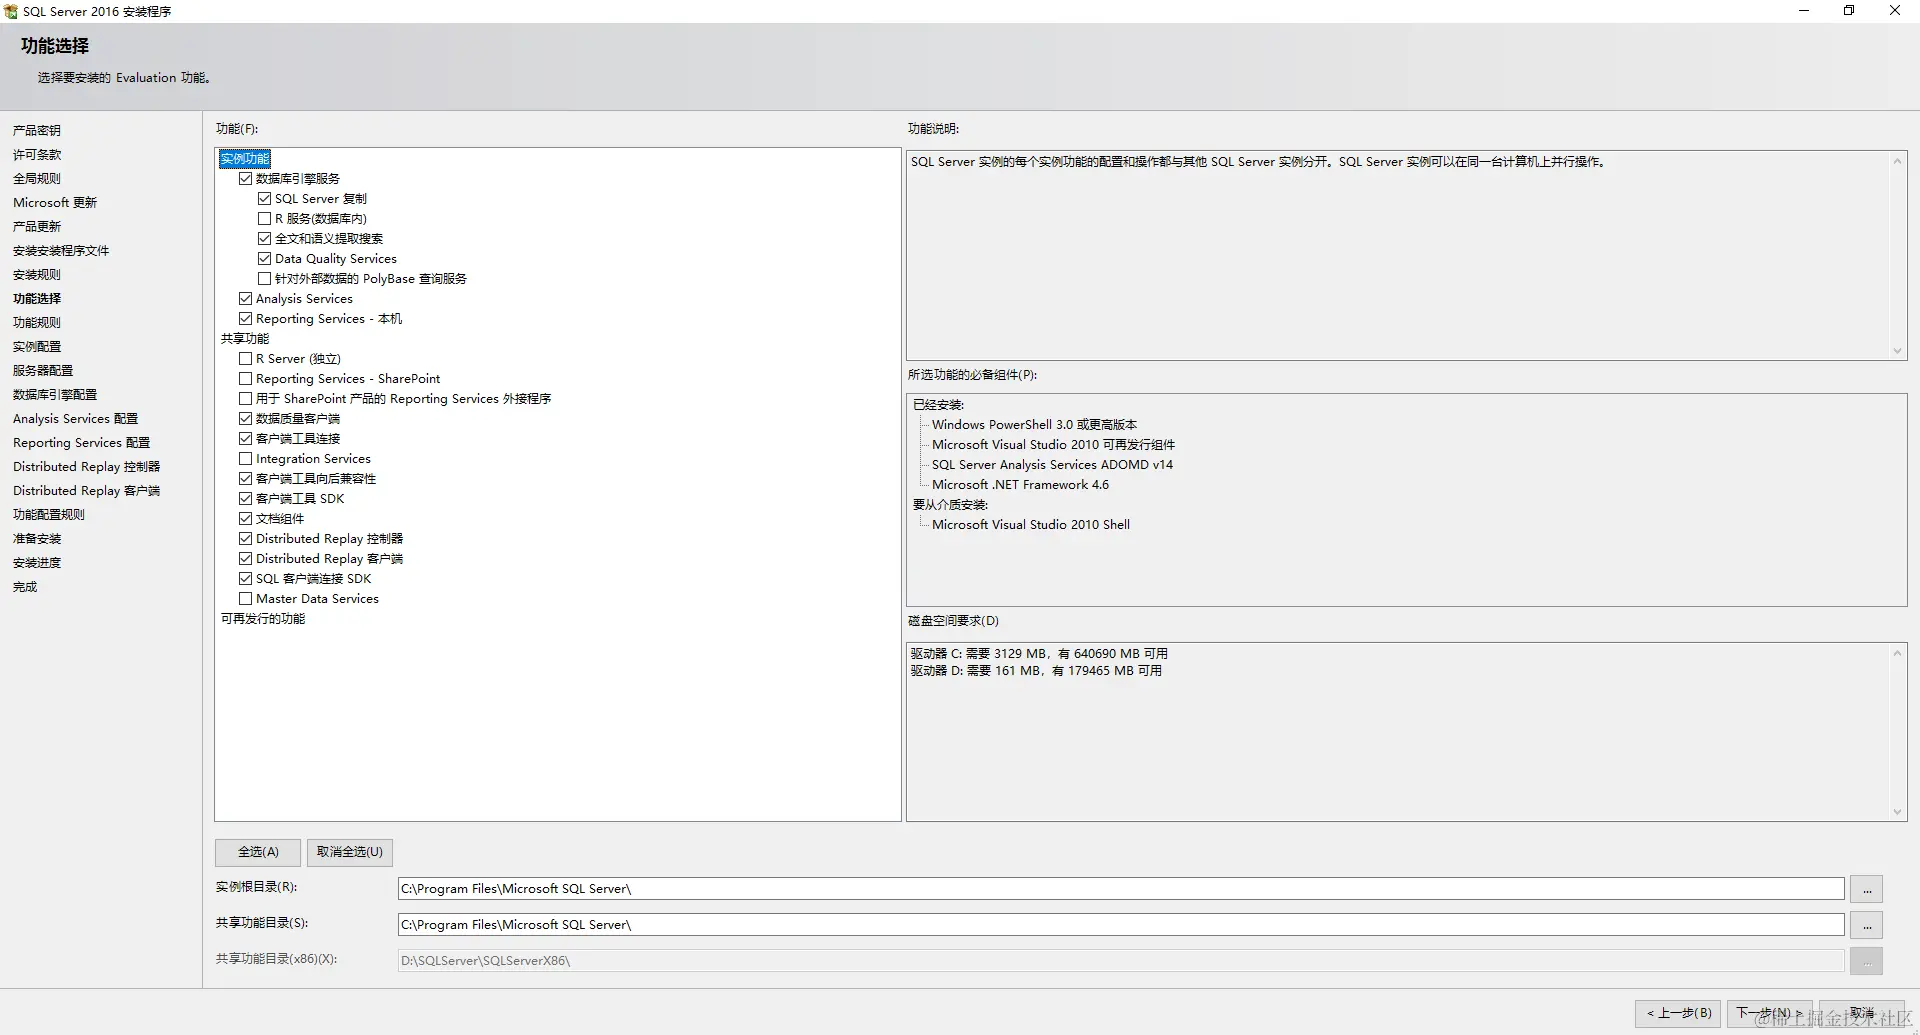Click the SQL Server 2016 setup title icon

(x=11, y=11)
